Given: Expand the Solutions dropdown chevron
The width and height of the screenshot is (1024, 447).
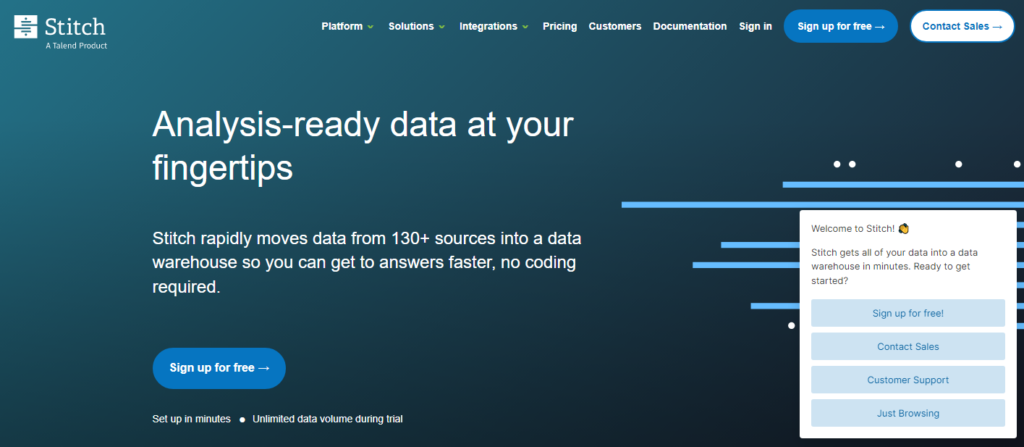Looking at the screenshot, I should coord(441,27).
